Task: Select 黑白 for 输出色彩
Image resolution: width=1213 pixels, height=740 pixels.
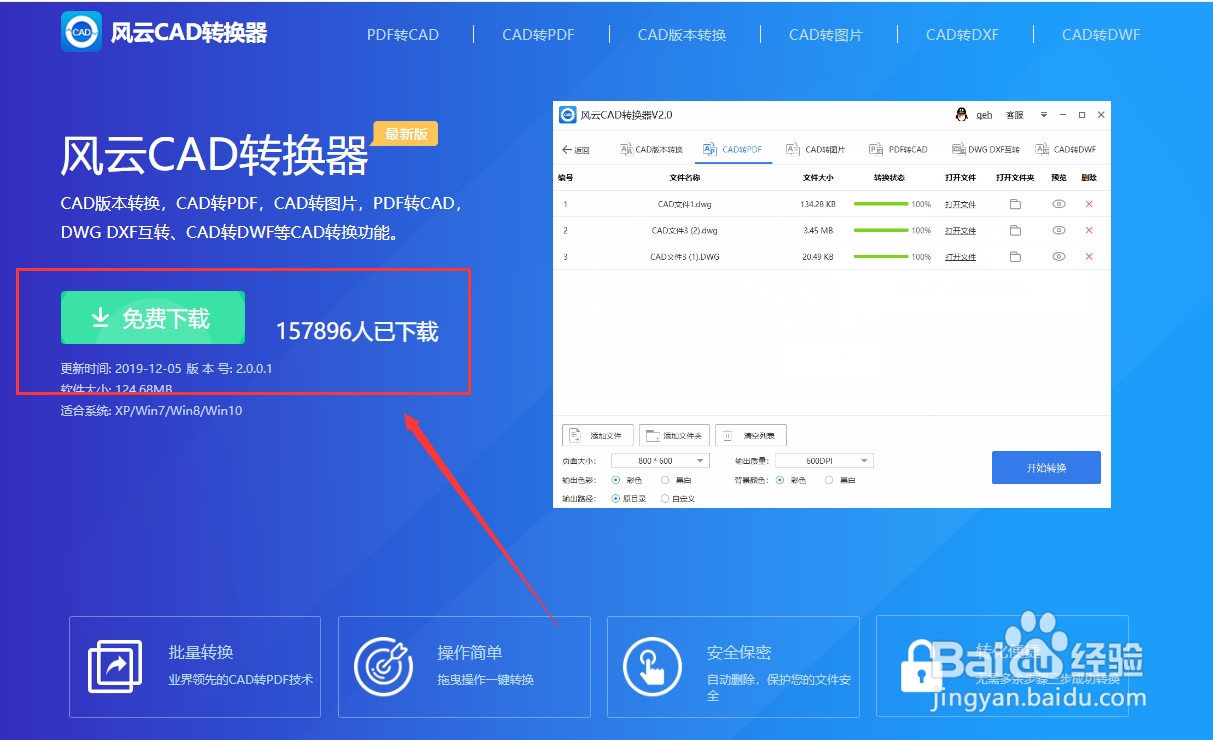Action: 665,479
